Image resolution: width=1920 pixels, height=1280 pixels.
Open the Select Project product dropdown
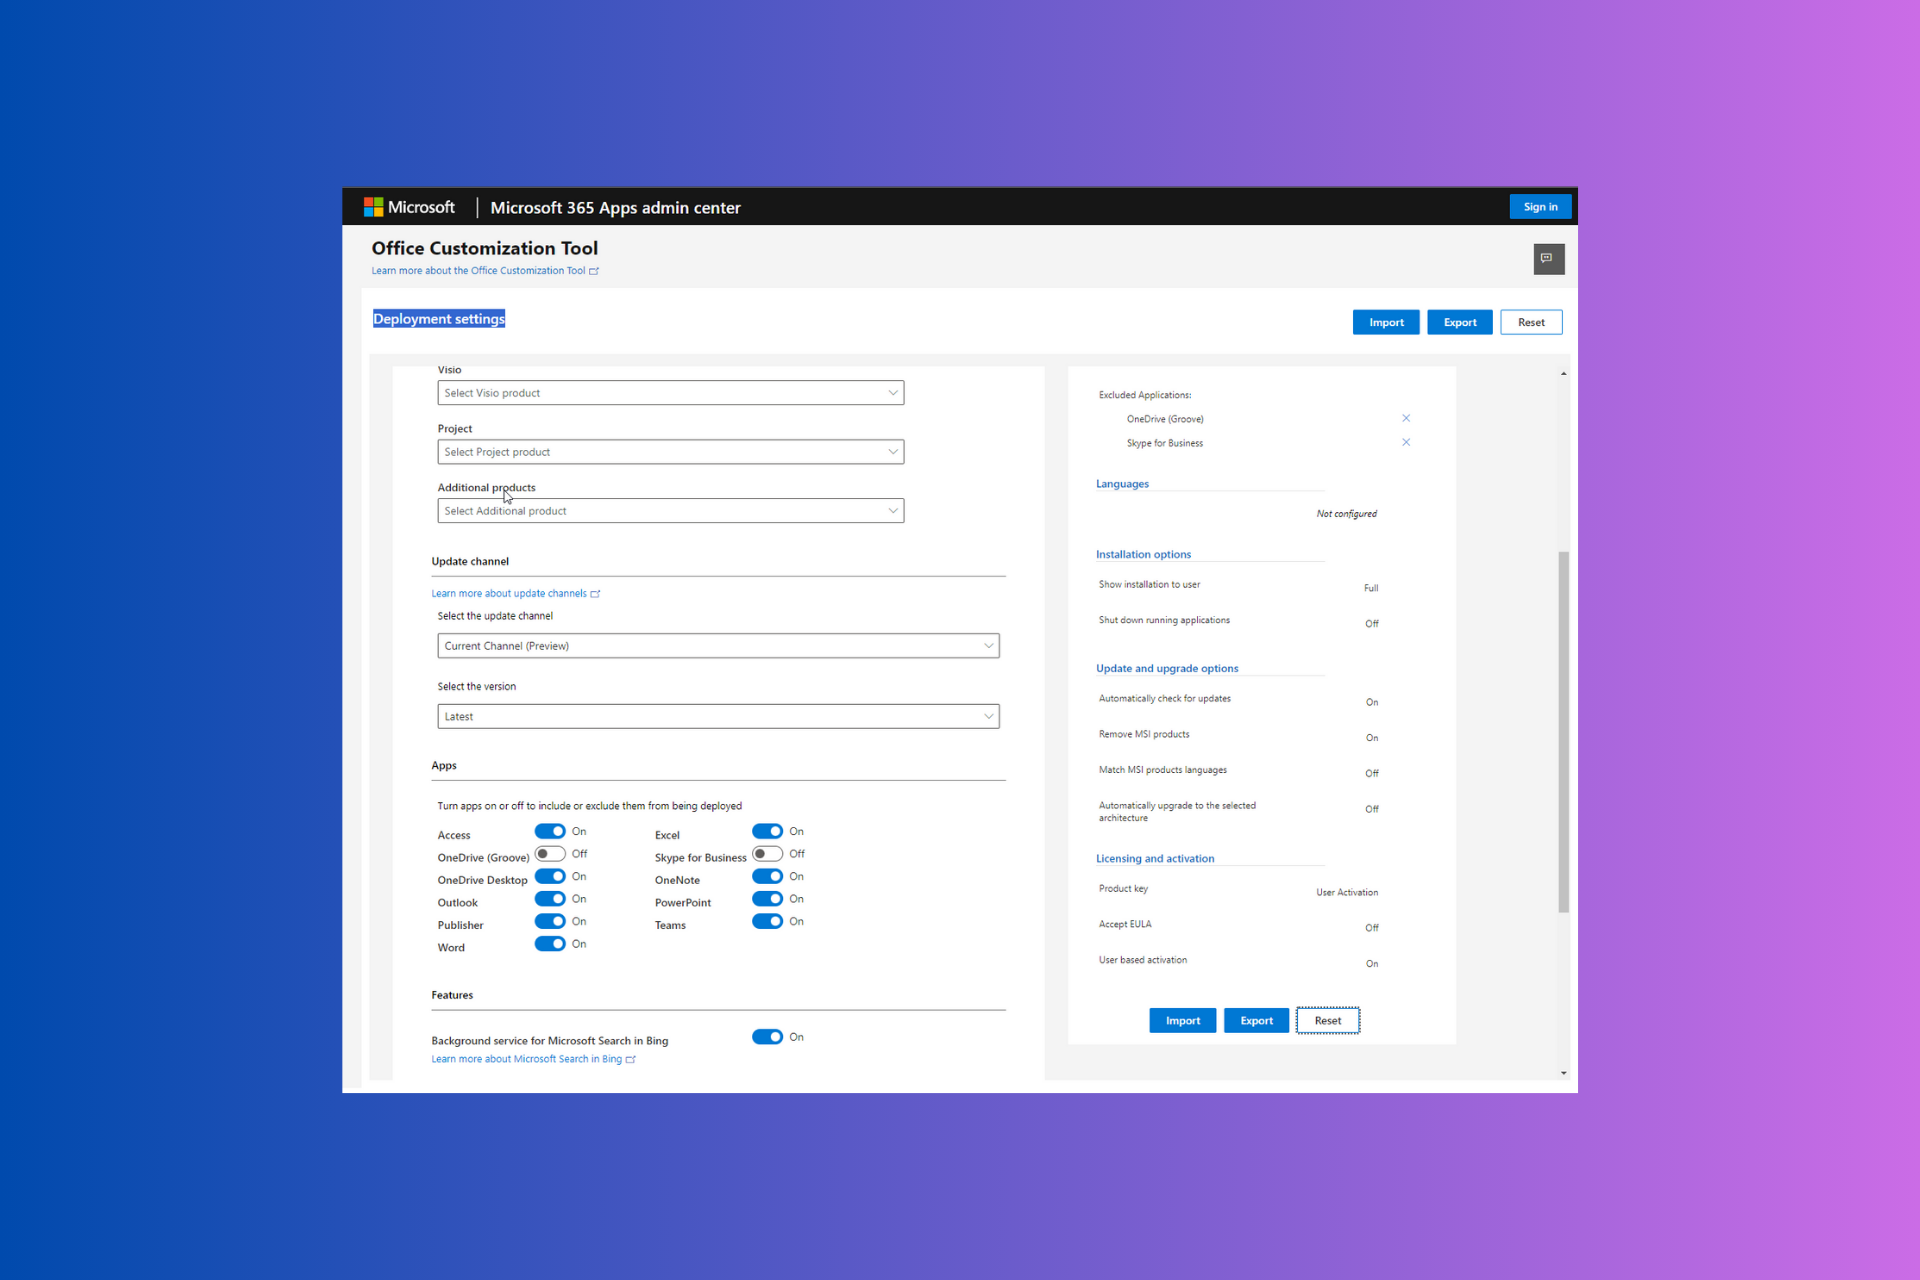click(670, 452)
